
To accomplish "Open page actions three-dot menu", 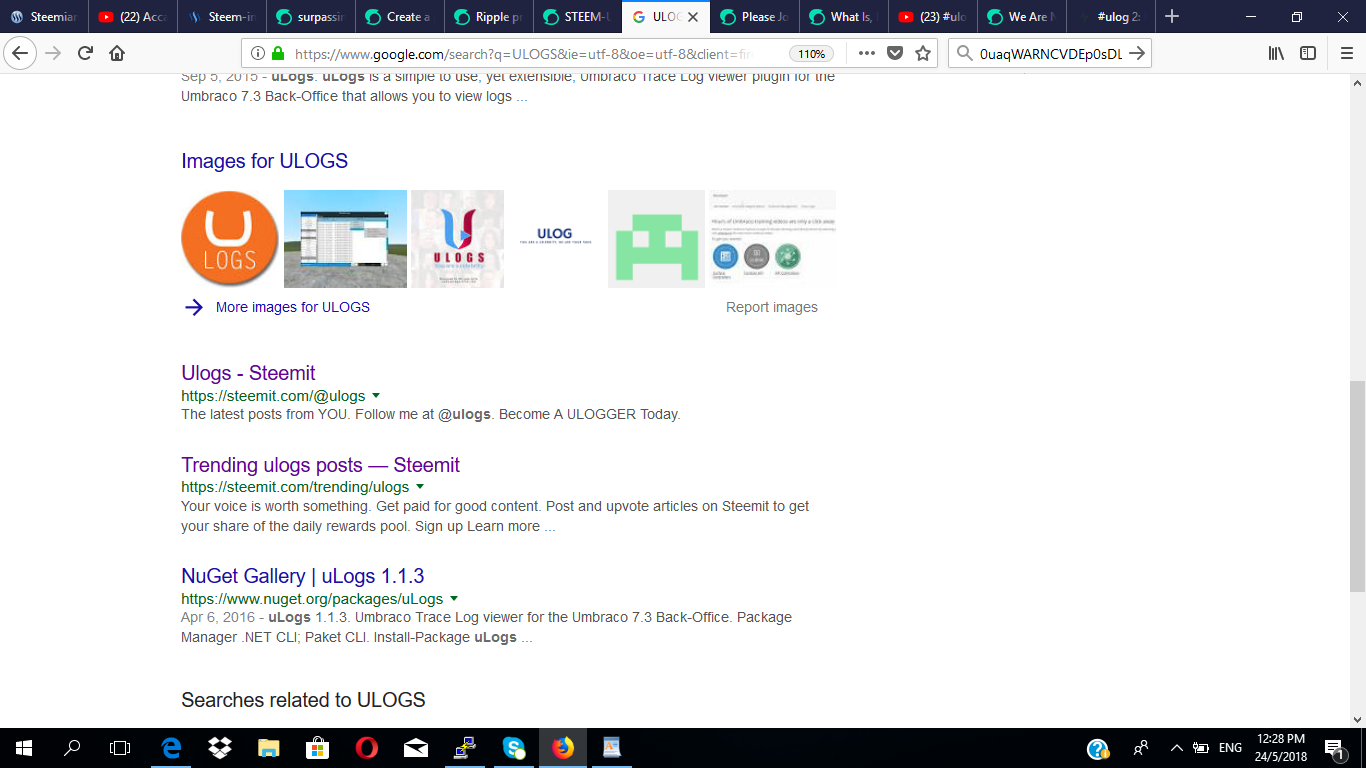I will pyautogui.click(x=867, y=53).
